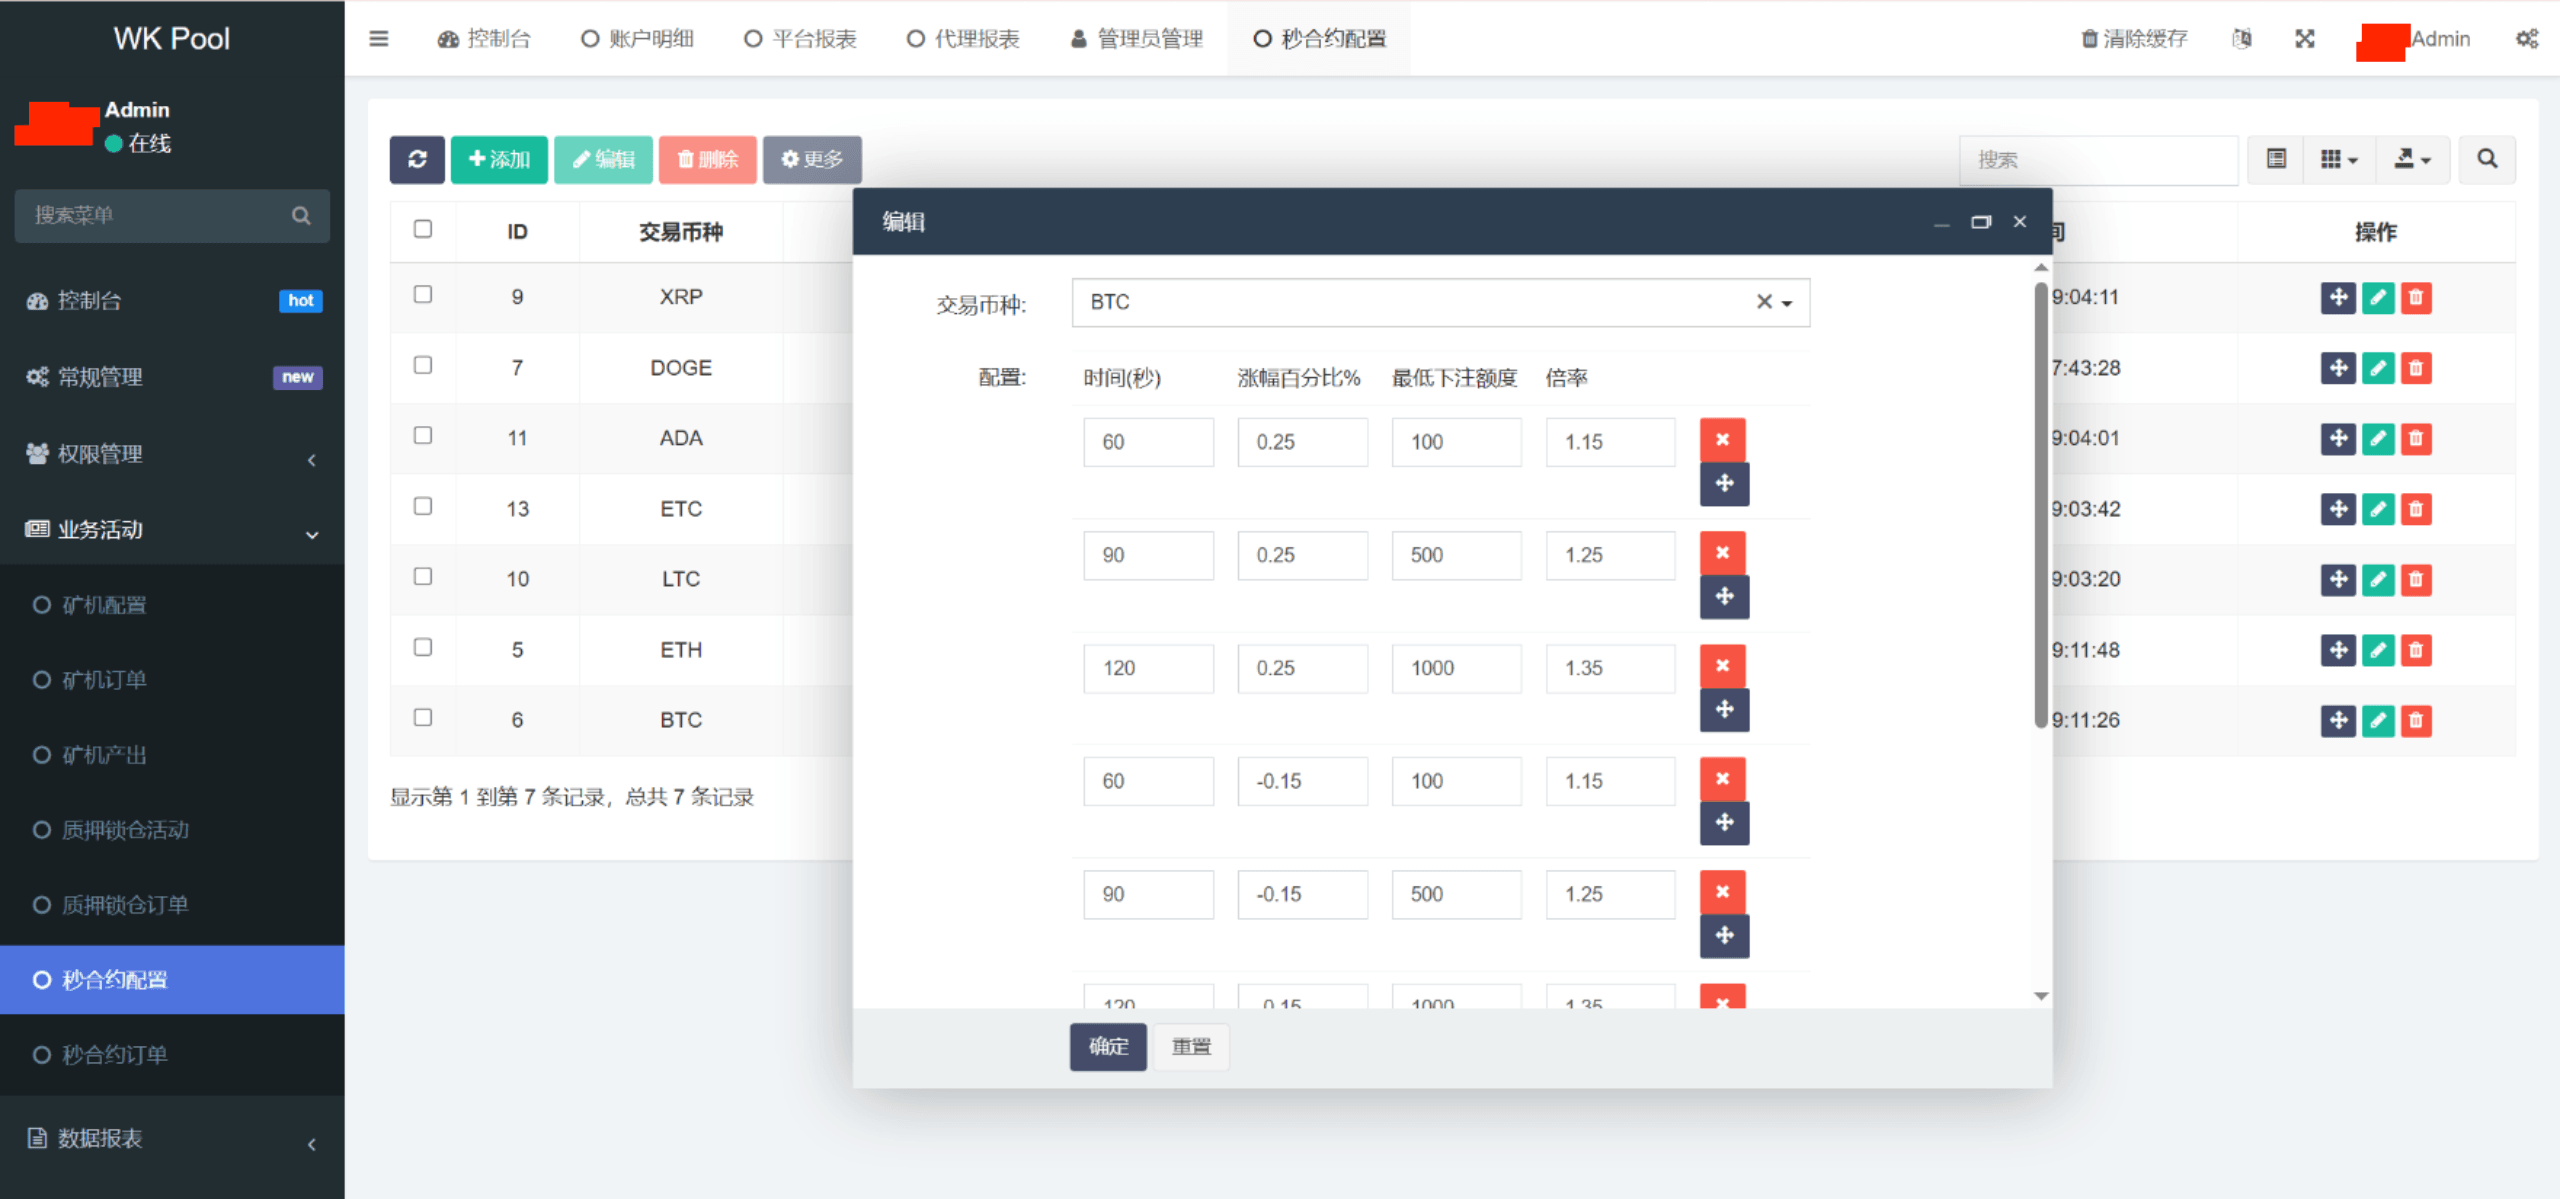Click the hamburger sidebar toggle icon
This screenshot has width=2560, height=1199.
379,39
